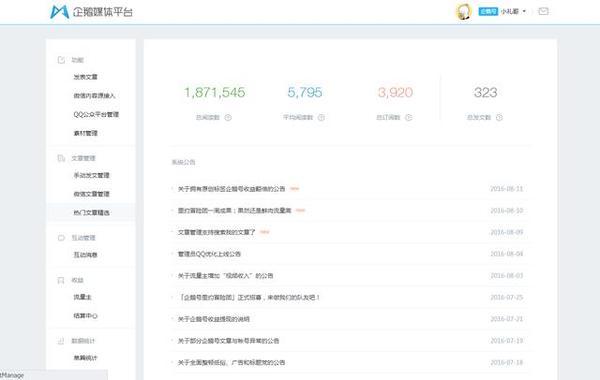600x380 pixels.
Task: Open the announcement dated 2016-08-10
Action: [235, 210]
